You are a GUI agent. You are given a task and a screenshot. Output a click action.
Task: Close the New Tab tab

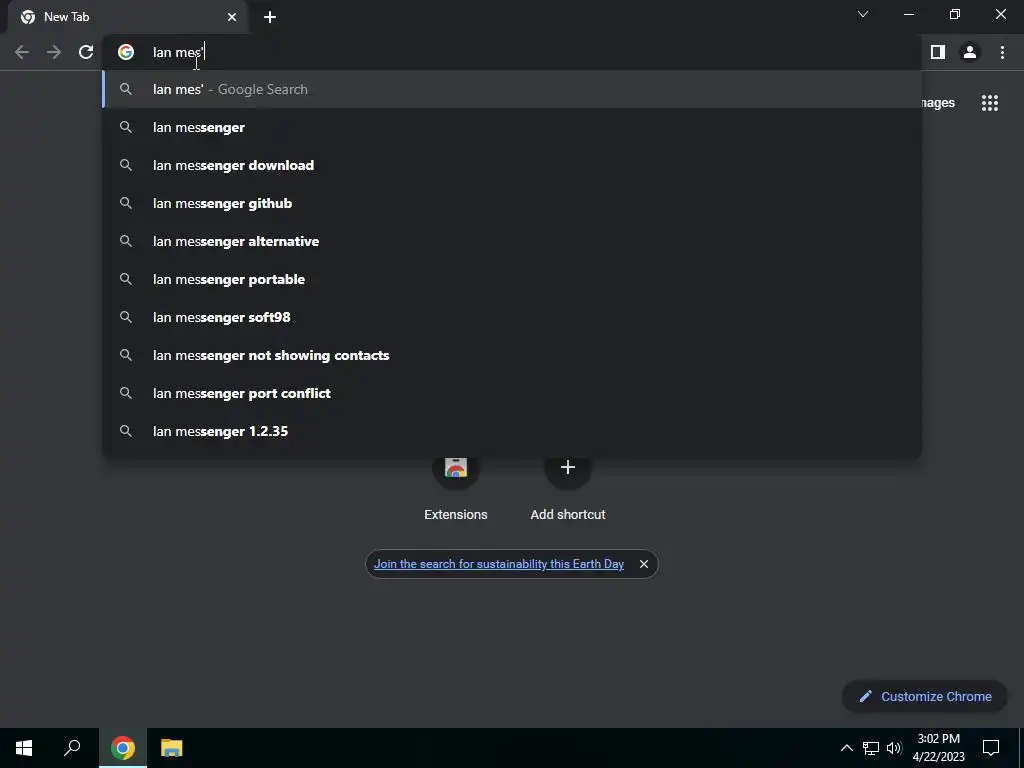[232, 17]
